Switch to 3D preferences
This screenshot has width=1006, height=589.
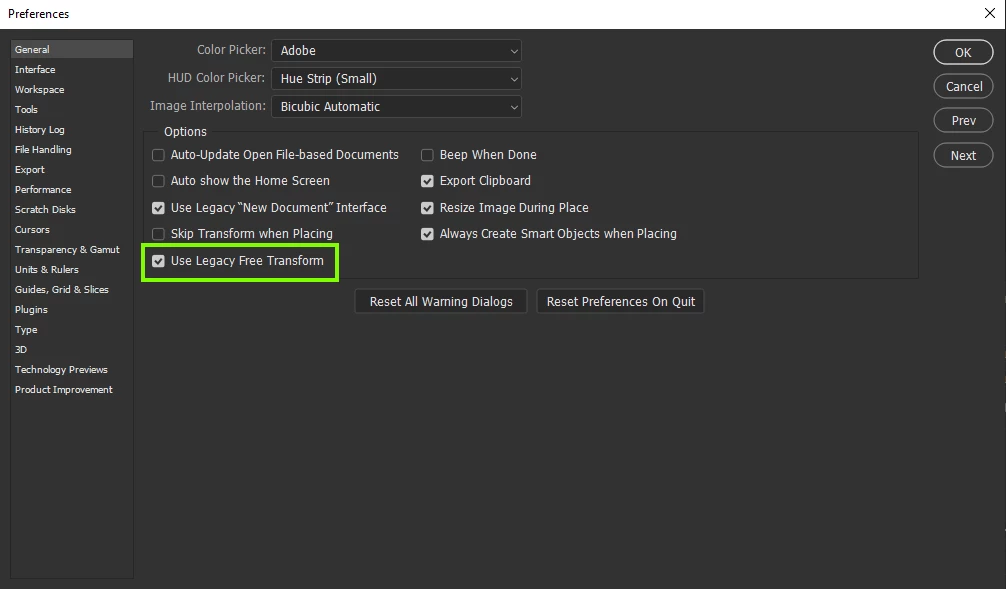[x=21, y=350]
